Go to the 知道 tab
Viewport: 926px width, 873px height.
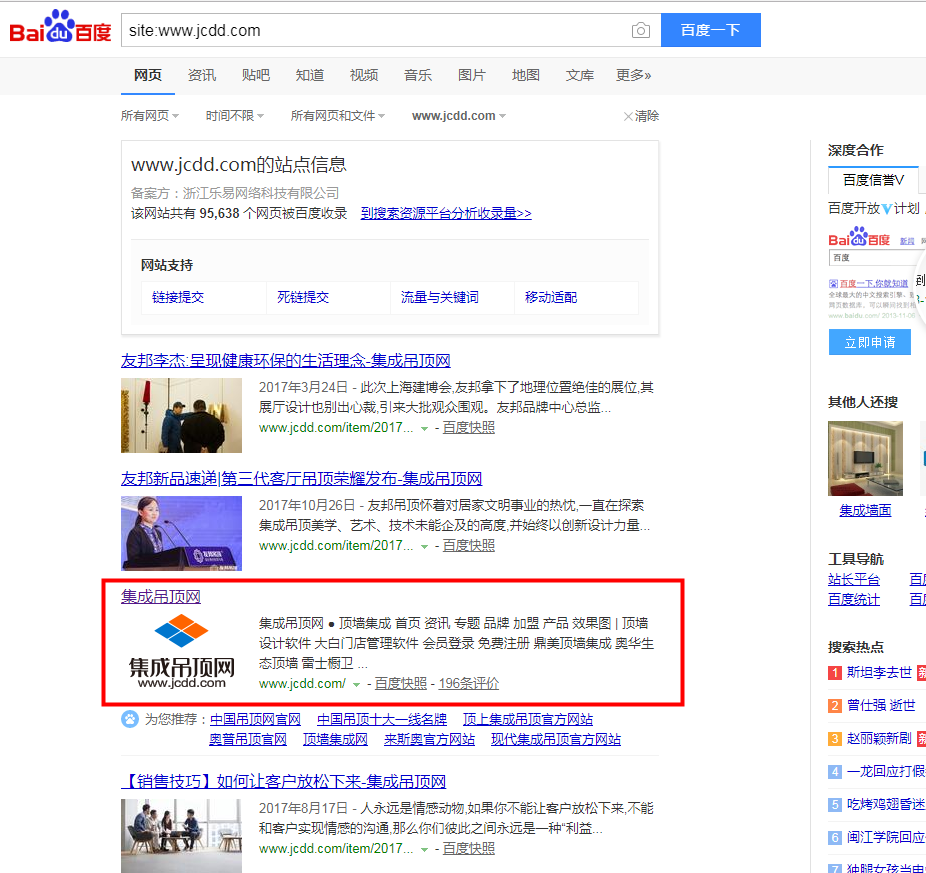click(310, 75)
